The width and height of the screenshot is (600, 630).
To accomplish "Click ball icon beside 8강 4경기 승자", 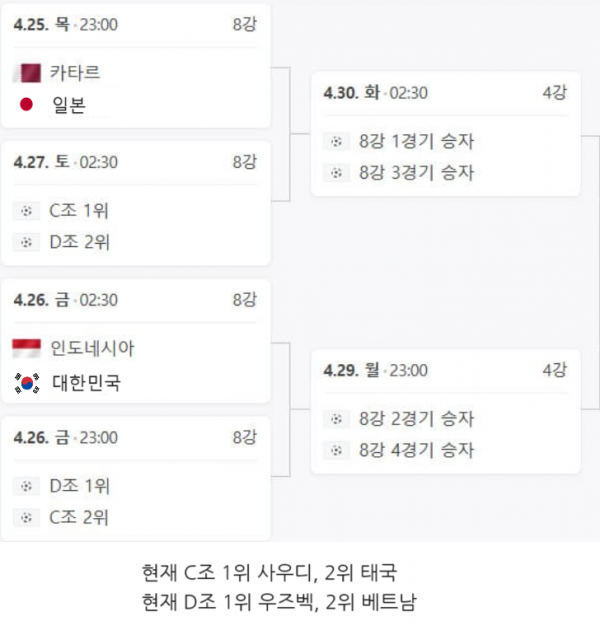I will [336, 450].
